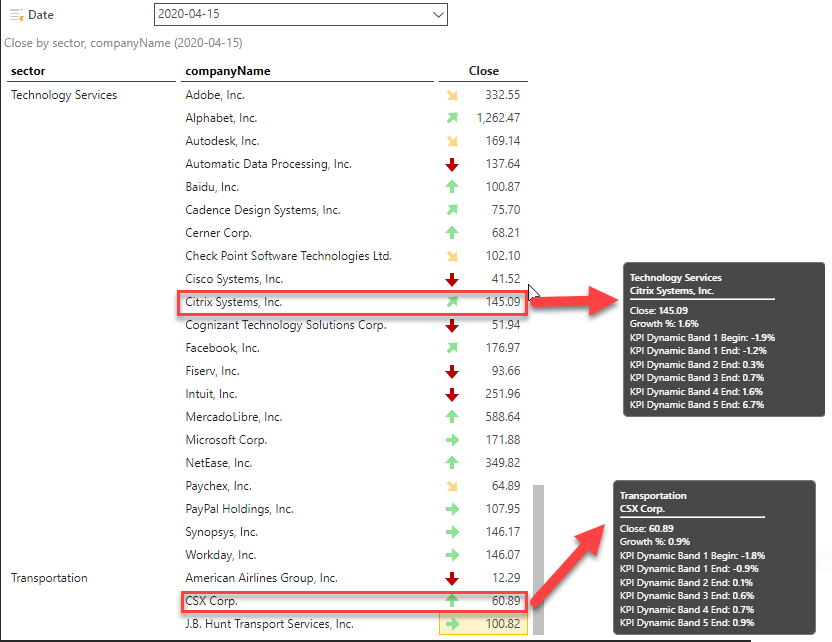Select the PayPal Holdings, Inc. name
832x642 pixels.
239,509
